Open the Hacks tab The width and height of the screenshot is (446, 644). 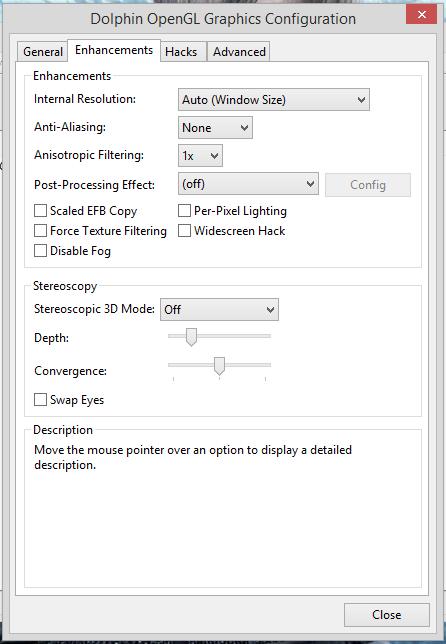pos(183,52)
